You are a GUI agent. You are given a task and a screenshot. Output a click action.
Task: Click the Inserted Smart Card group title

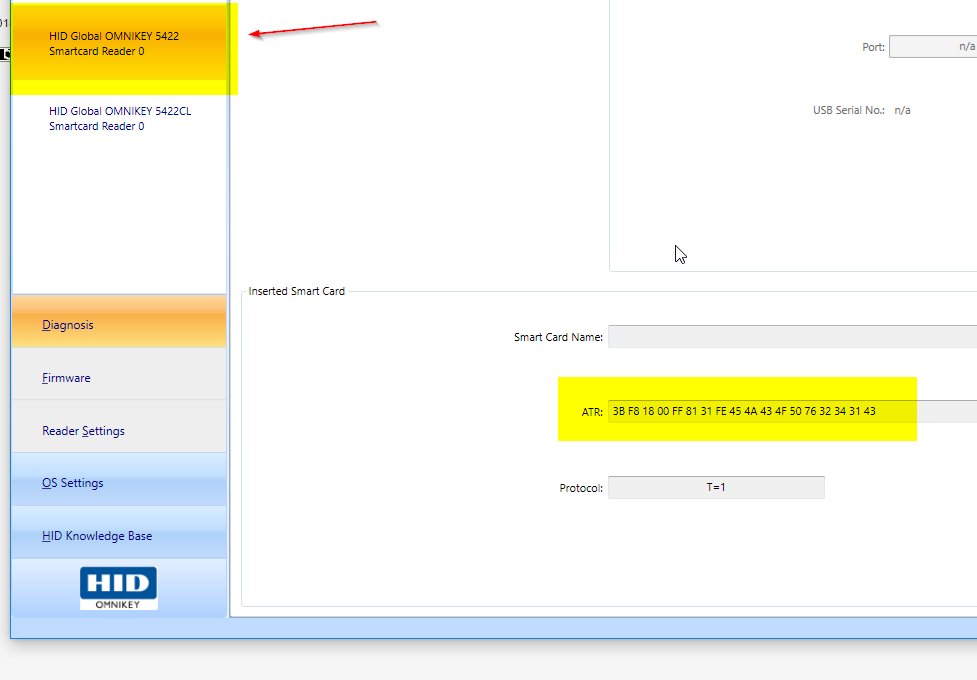click(296, 291)
